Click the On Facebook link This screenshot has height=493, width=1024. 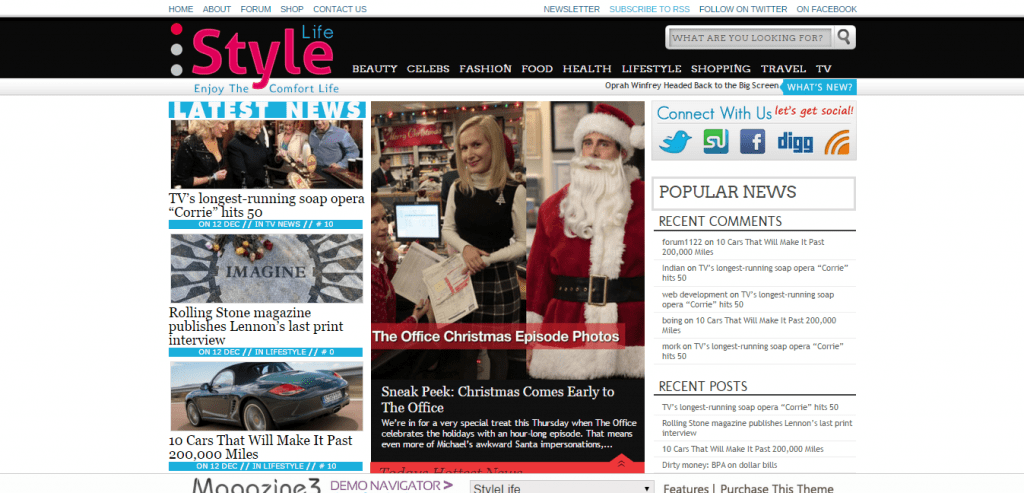click(827, 9)
